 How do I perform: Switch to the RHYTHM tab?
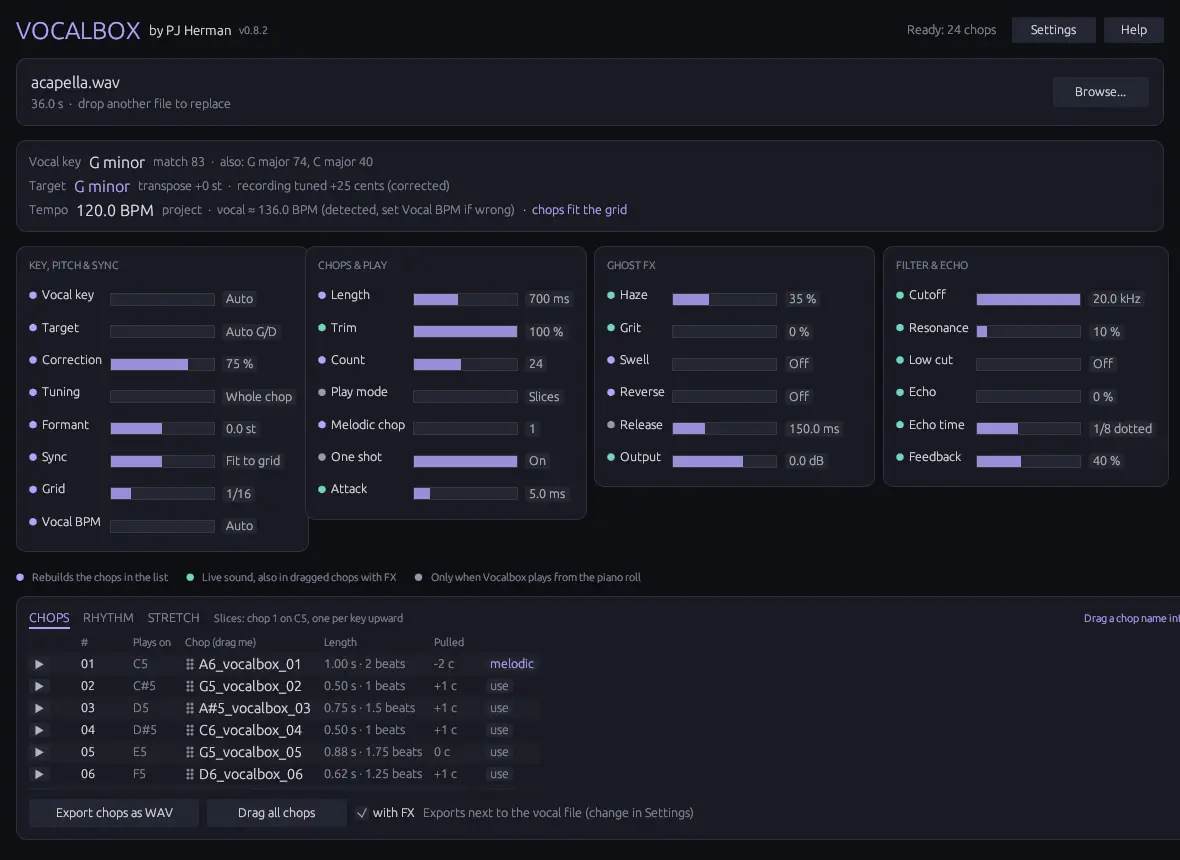(x=108, y=618)
